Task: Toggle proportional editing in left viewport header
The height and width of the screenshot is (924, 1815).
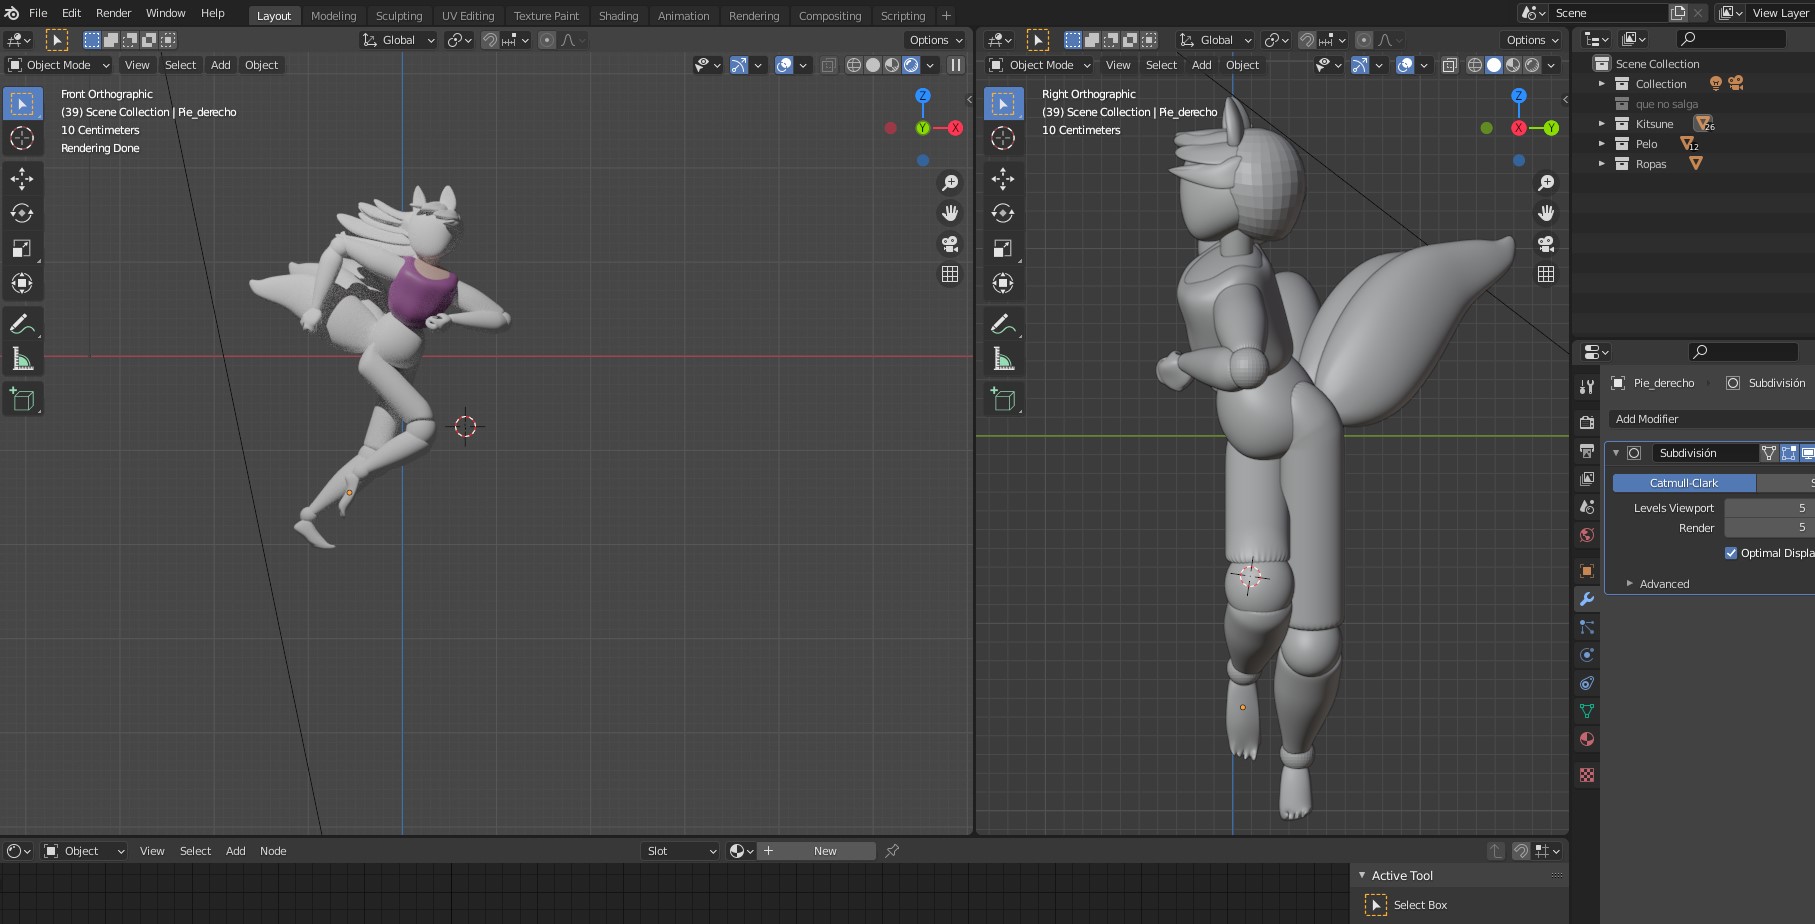Action: (x=547, y=40)
